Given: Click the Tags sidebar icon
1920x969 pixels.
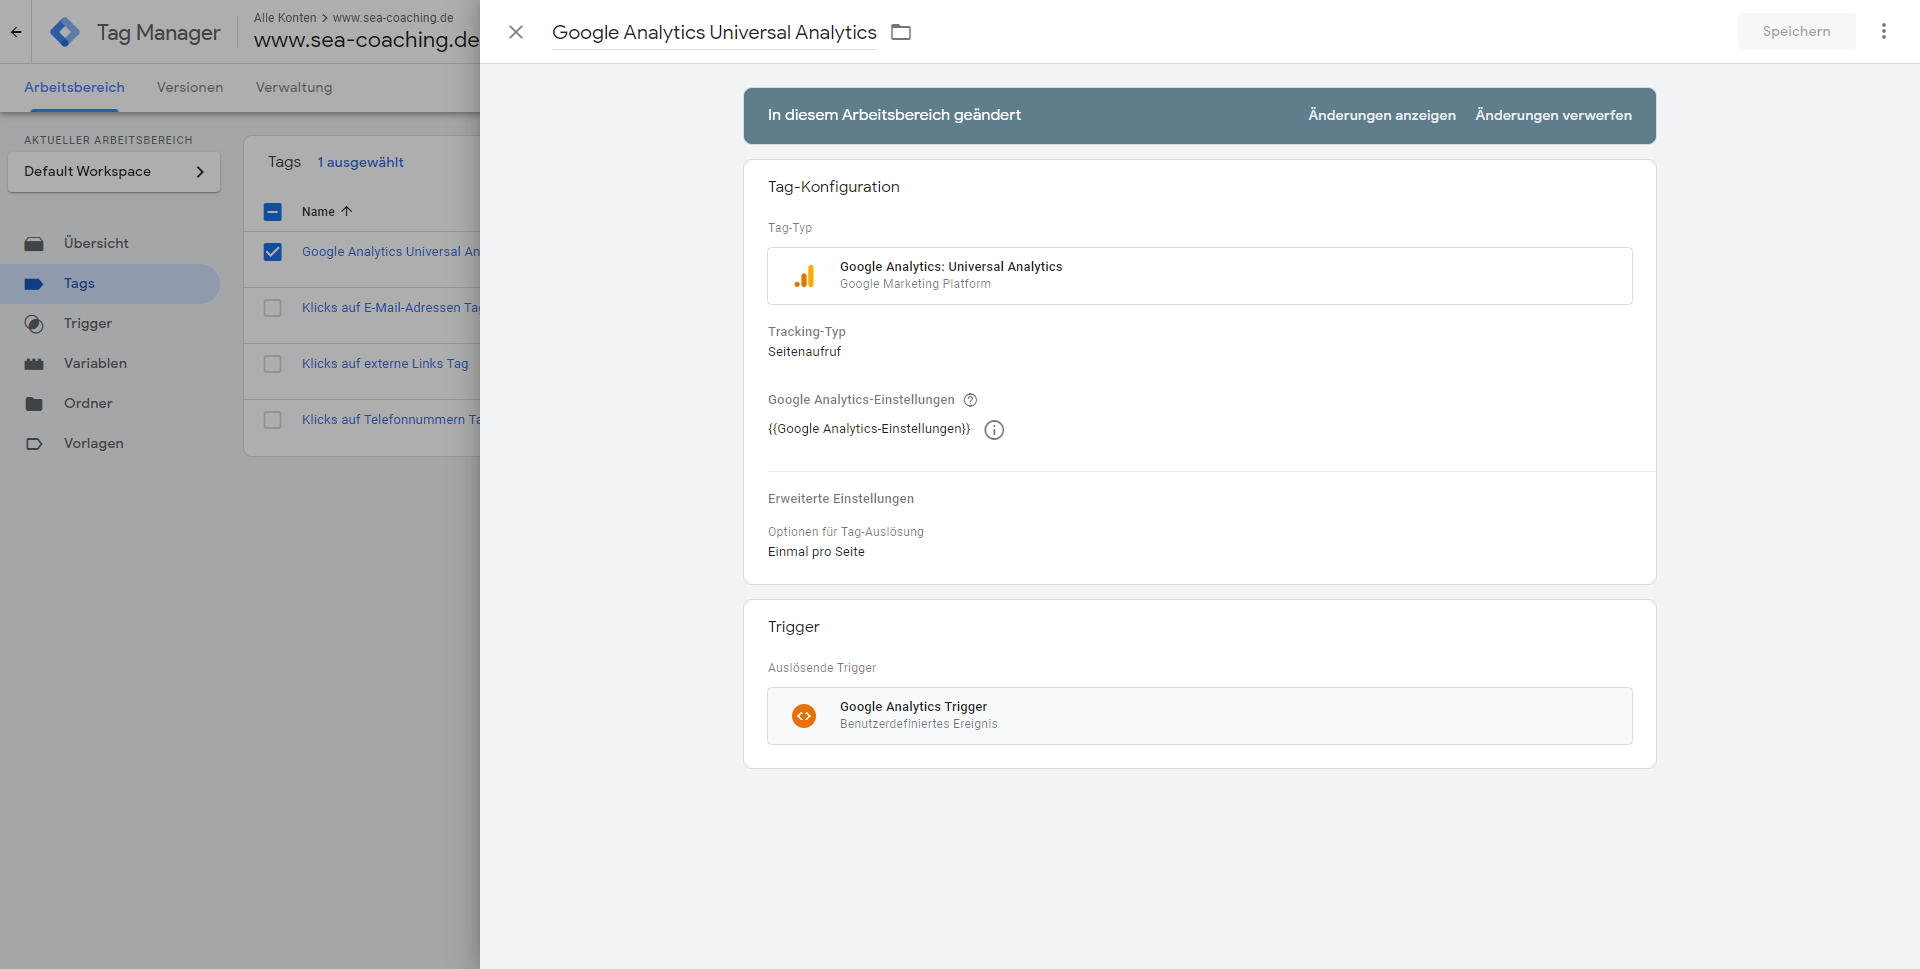Looking at the screenshot, I should (x=34, y=284).
